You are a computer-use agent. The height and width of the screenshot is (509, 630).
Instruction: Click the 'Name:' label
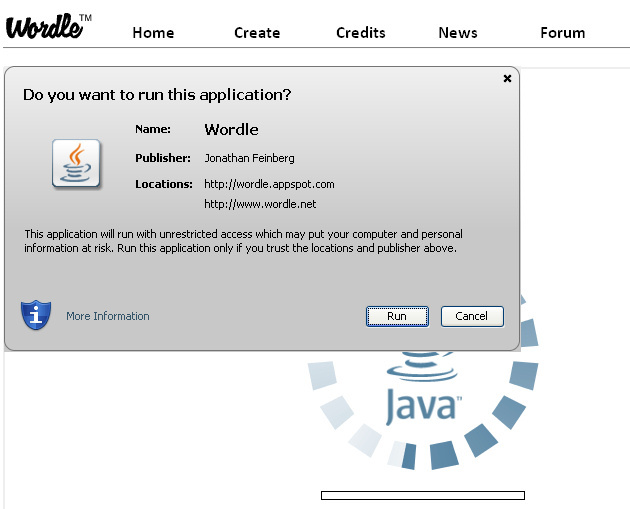pos(153,129)
